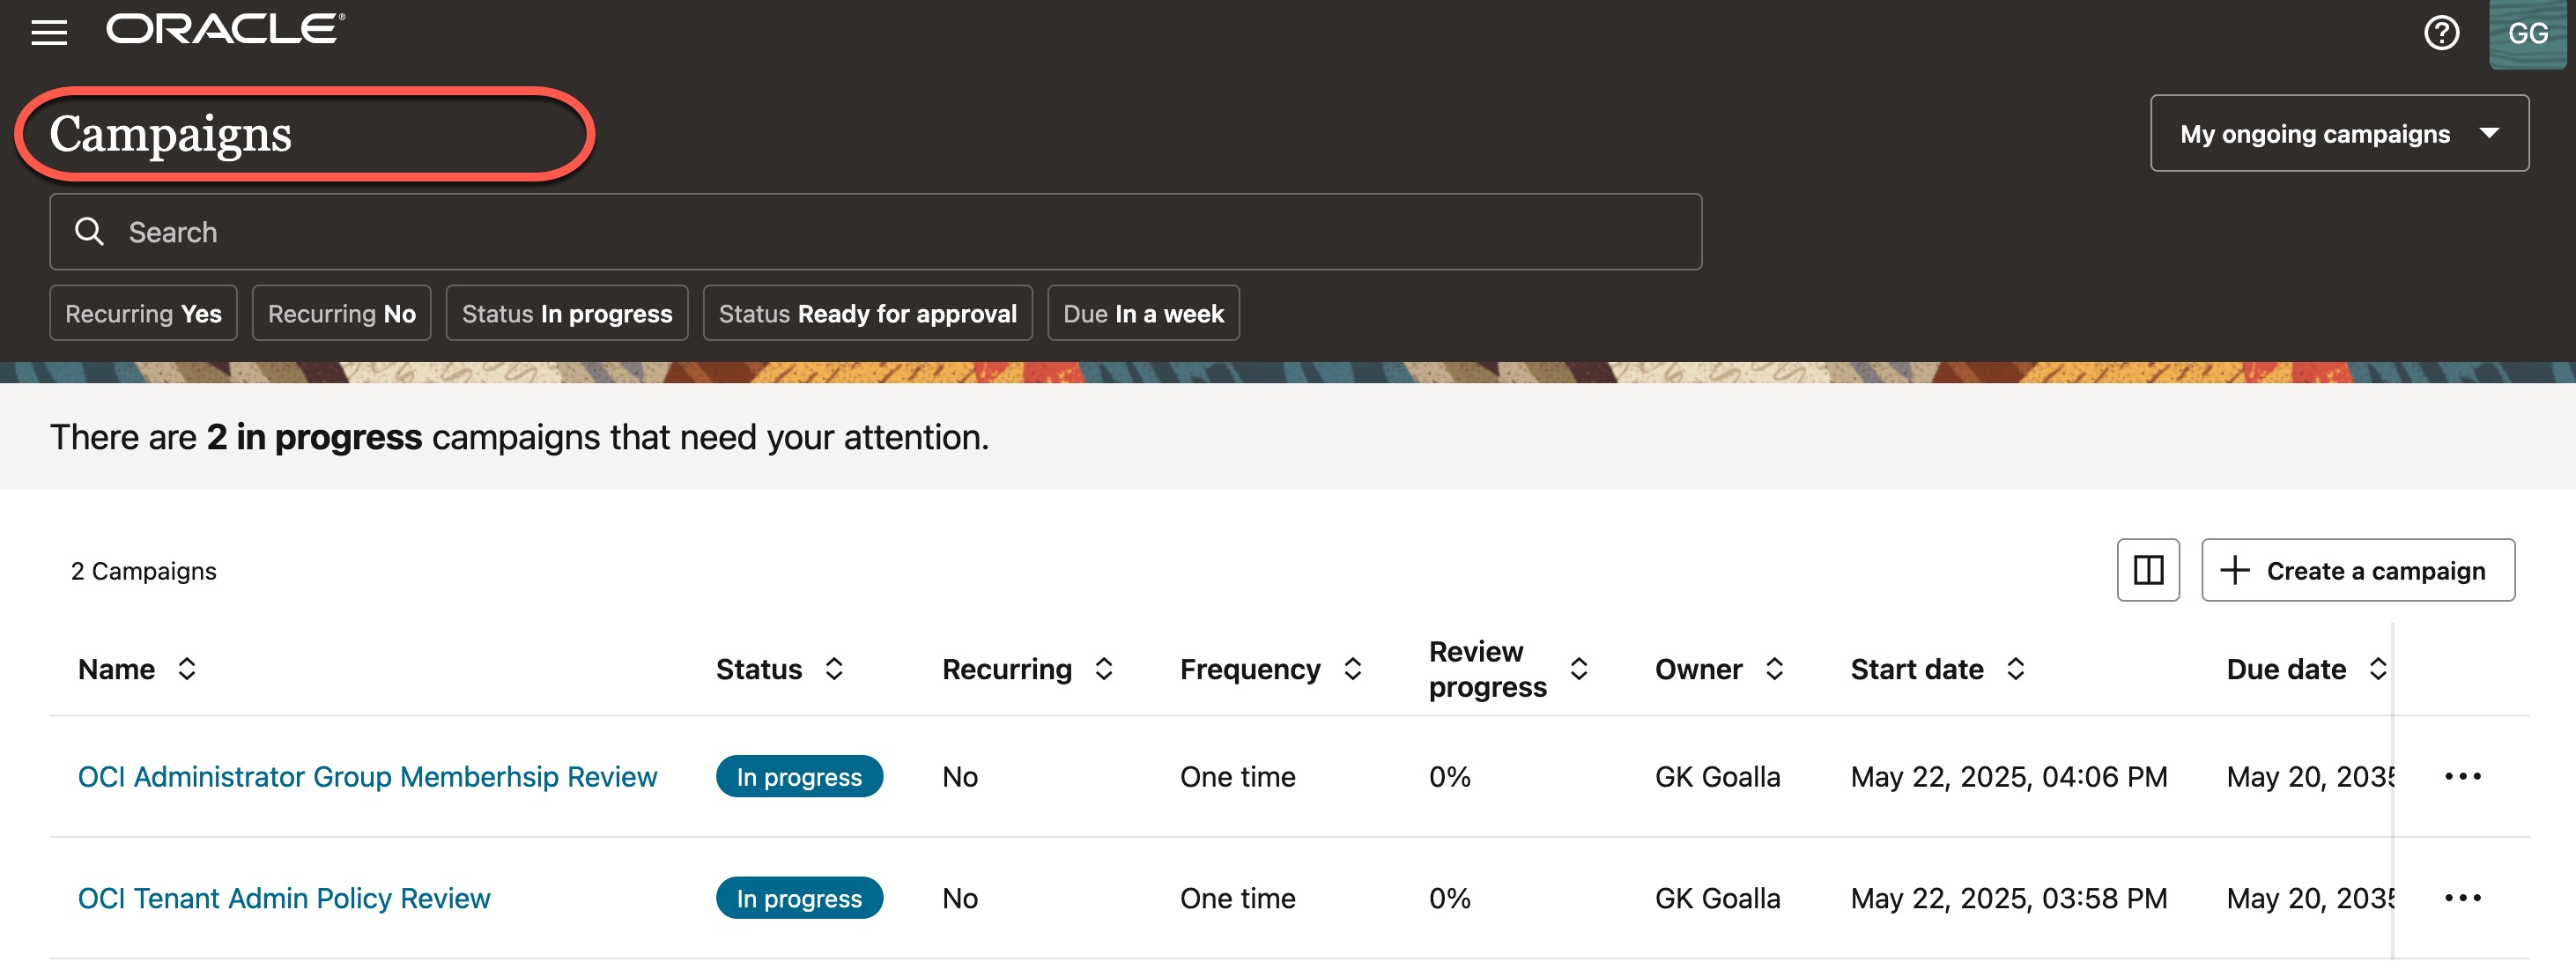The width and height of the screenshot is (2576, 962).
Task: Click into the campaigns Search field
Action: [x=875, y=232]
